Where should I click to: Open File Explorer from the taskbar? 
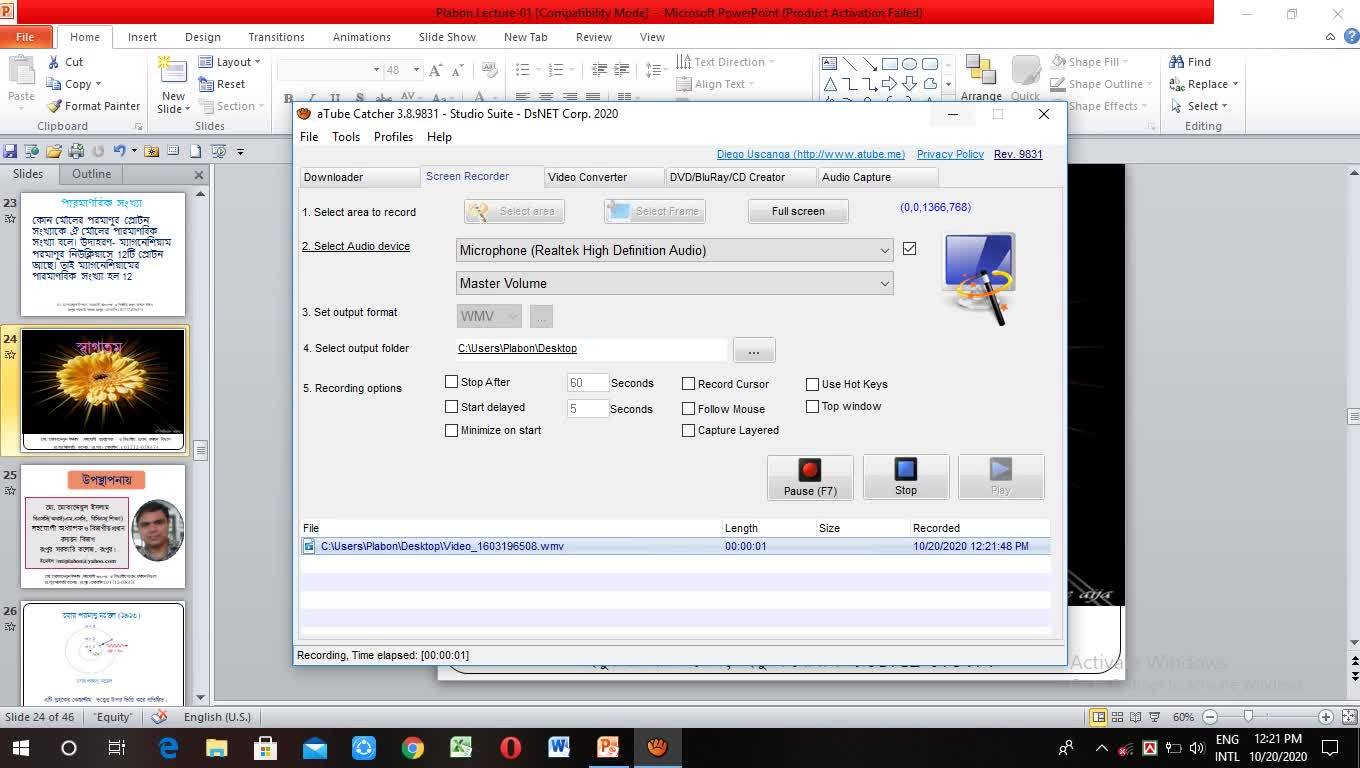click(217, 747)
